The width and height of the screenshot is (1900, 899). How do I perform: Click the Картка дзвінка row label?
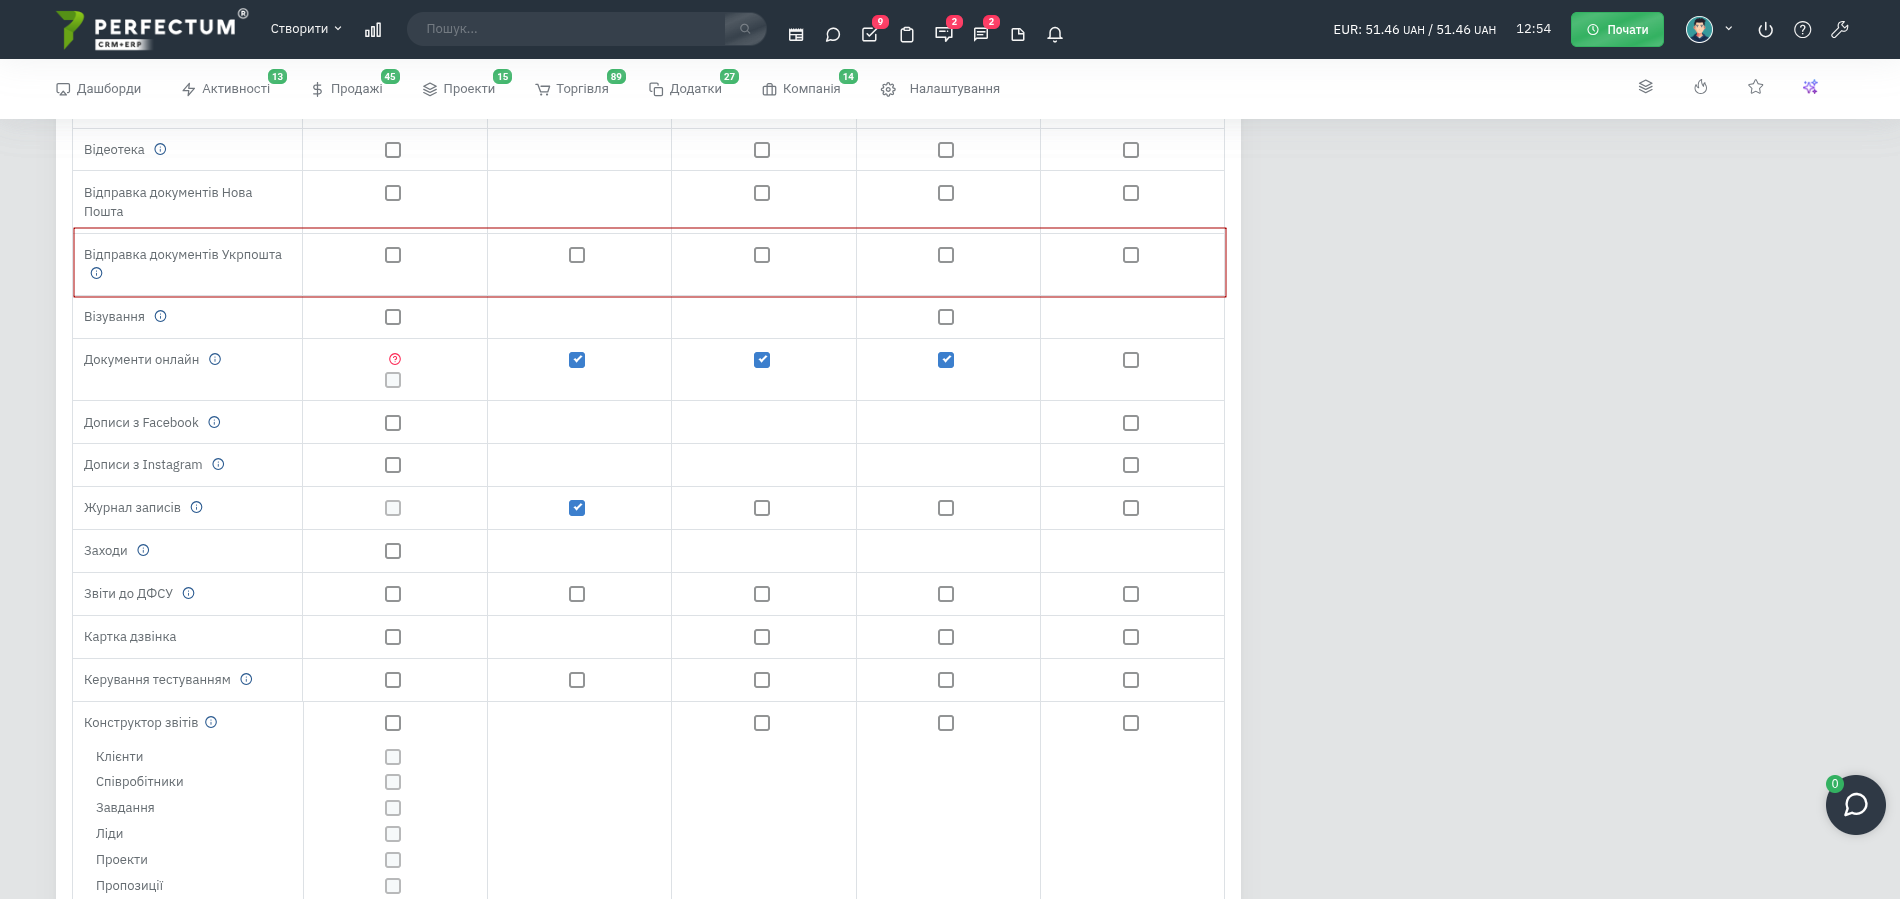[x=130, y=637]
